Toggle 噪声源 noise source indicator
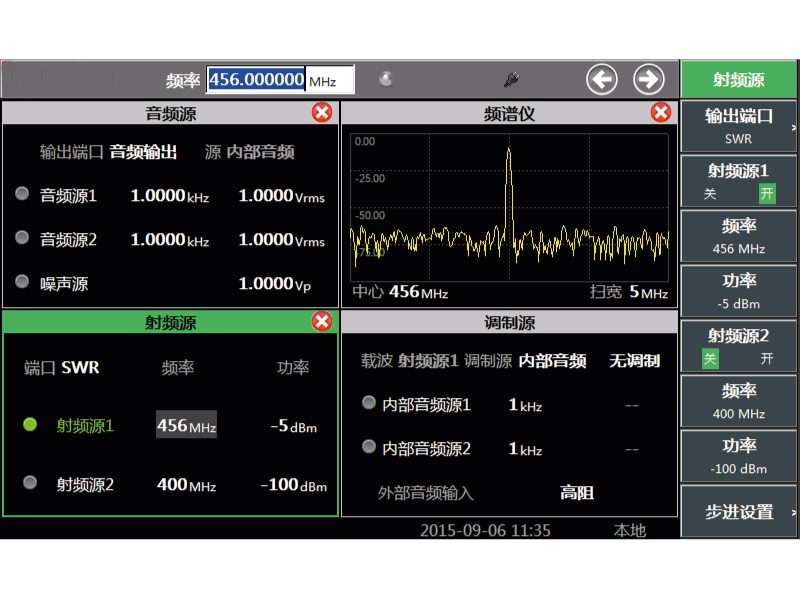The height and width of the screenshot is (600, 800). pos(22,282)
